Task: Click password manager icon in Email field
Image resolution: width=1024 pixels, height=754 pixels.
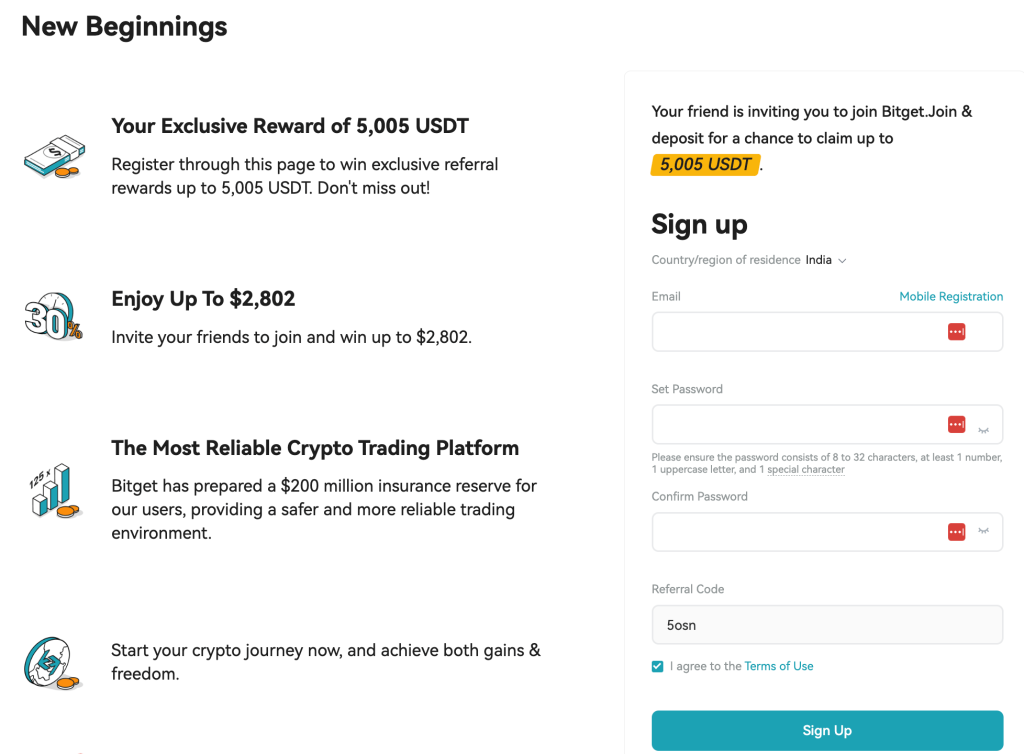Action: click(x=956, y=332)
